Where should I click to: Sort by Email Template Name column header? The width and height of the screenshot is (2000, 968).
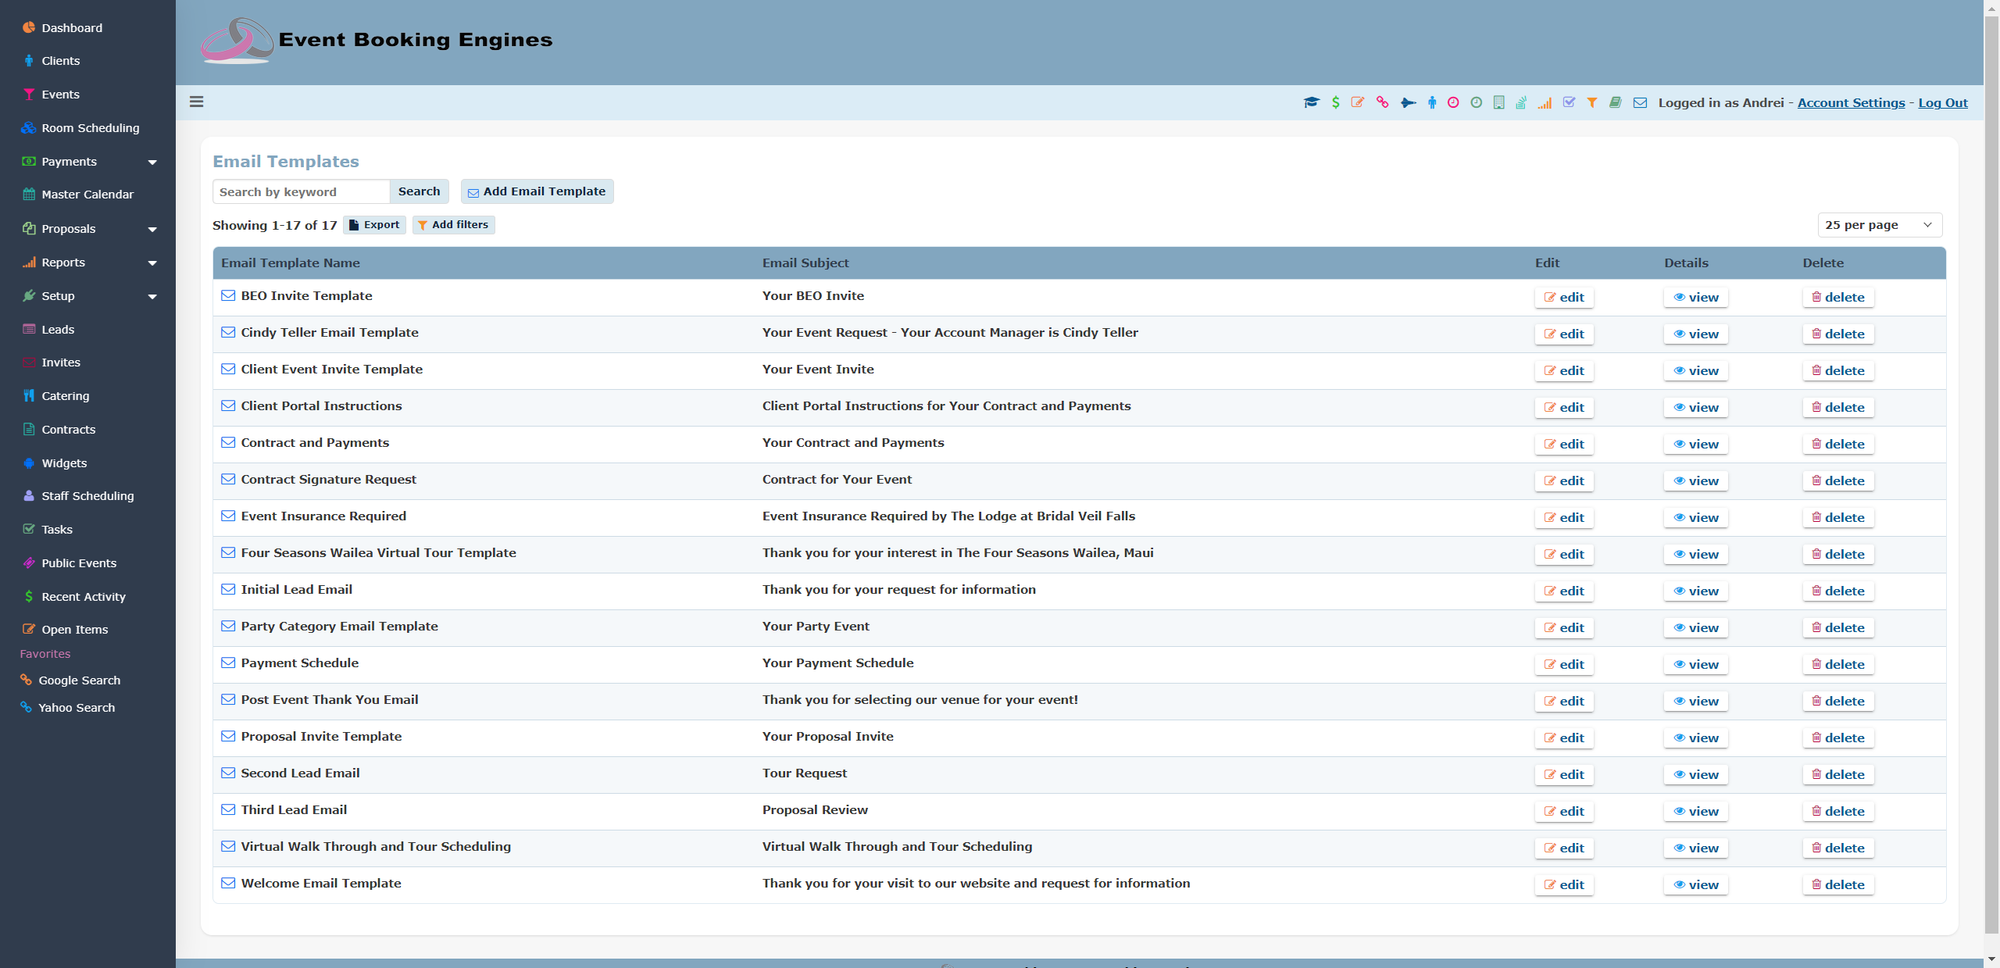click(290, 263)
